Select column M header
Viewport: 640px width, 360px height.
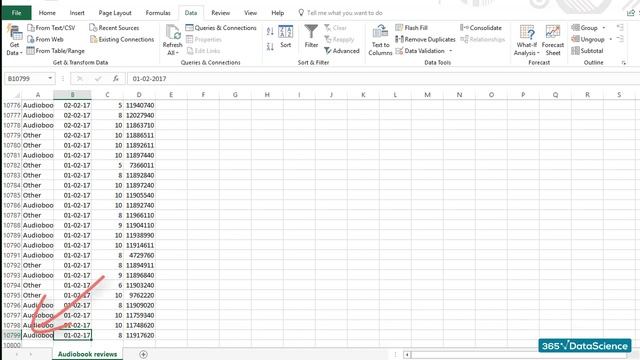coord(427,95)
